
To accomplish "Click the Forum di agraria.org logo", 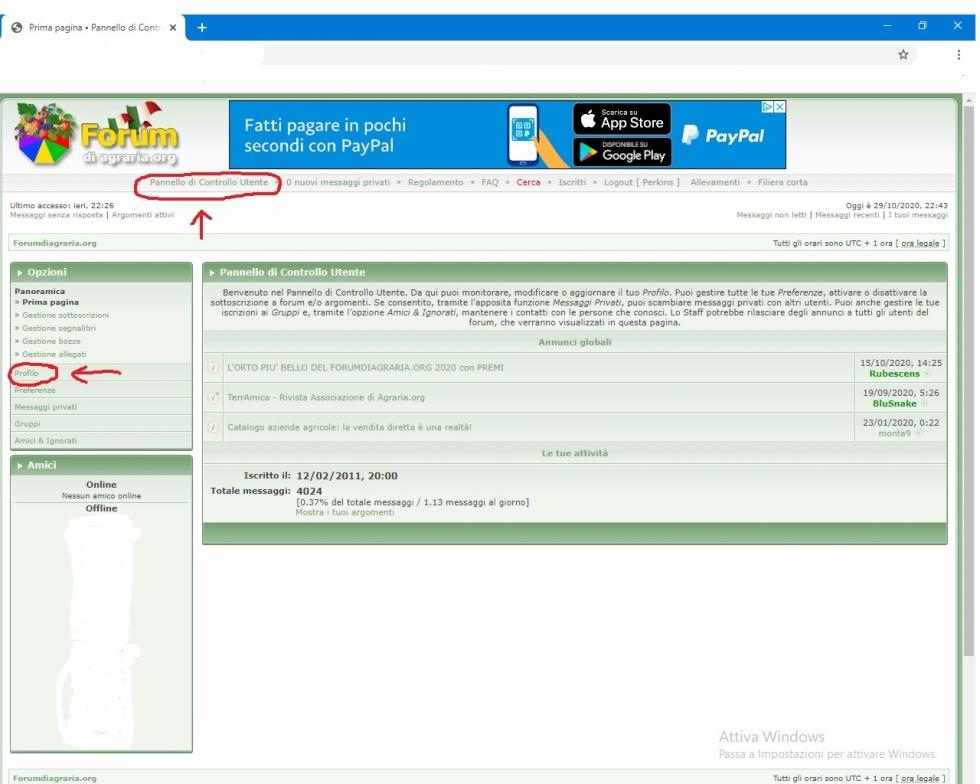I will [97, 136].
